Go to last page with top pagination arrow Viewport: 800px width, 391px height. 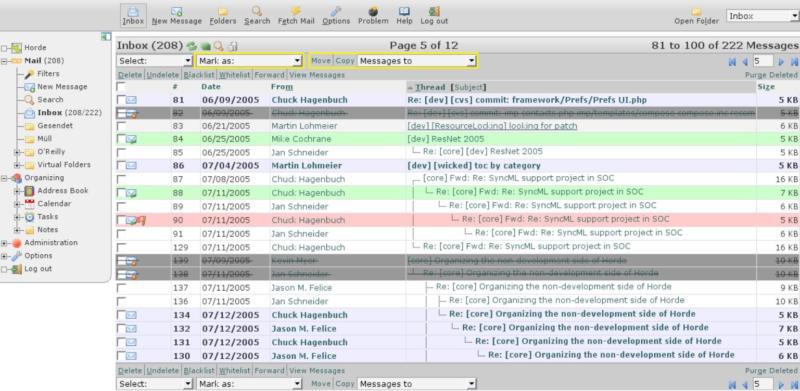pos(794,62)
